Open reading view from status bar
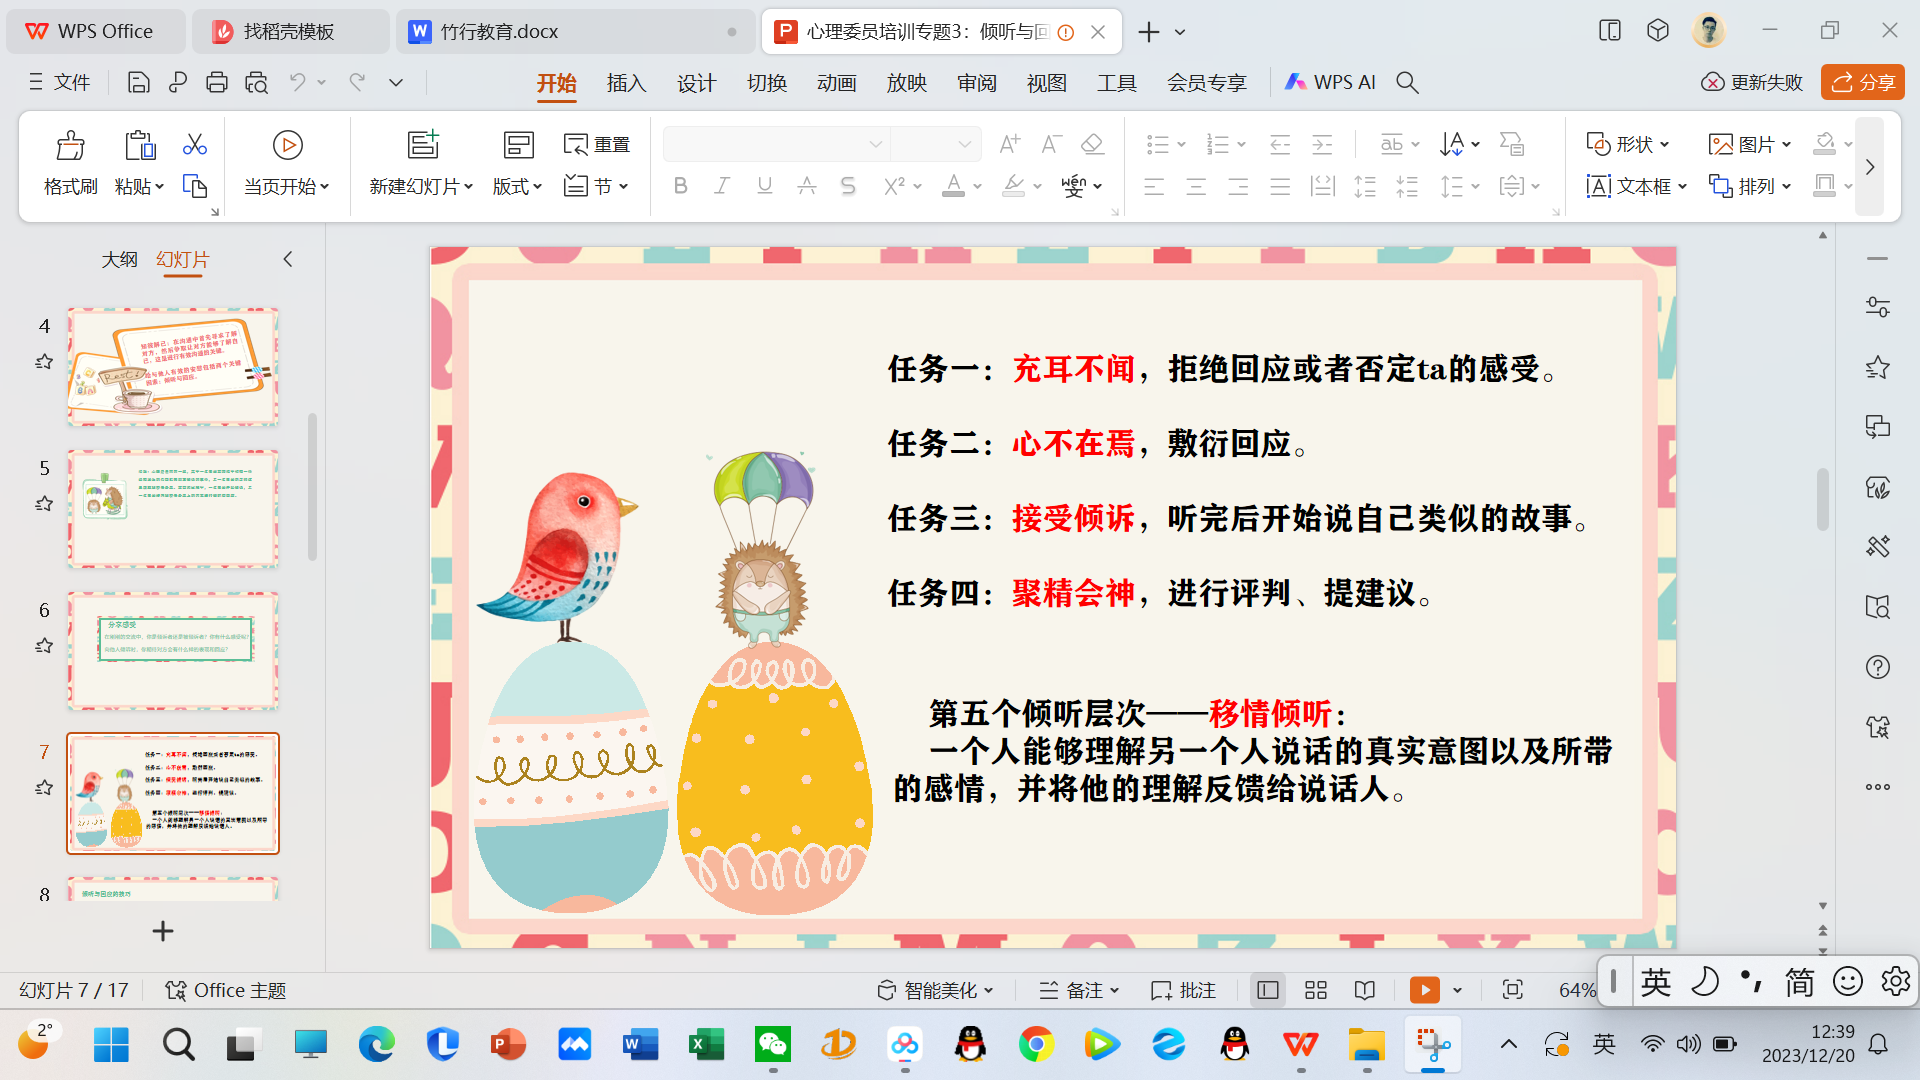This screenshot has width=1920, height=1080. (x=1365, y=990)
